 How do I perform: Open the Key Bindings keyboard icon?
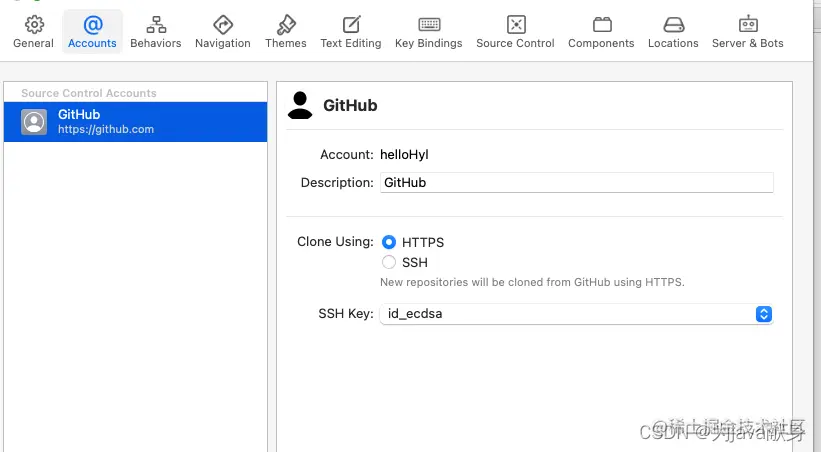[429, 25]
